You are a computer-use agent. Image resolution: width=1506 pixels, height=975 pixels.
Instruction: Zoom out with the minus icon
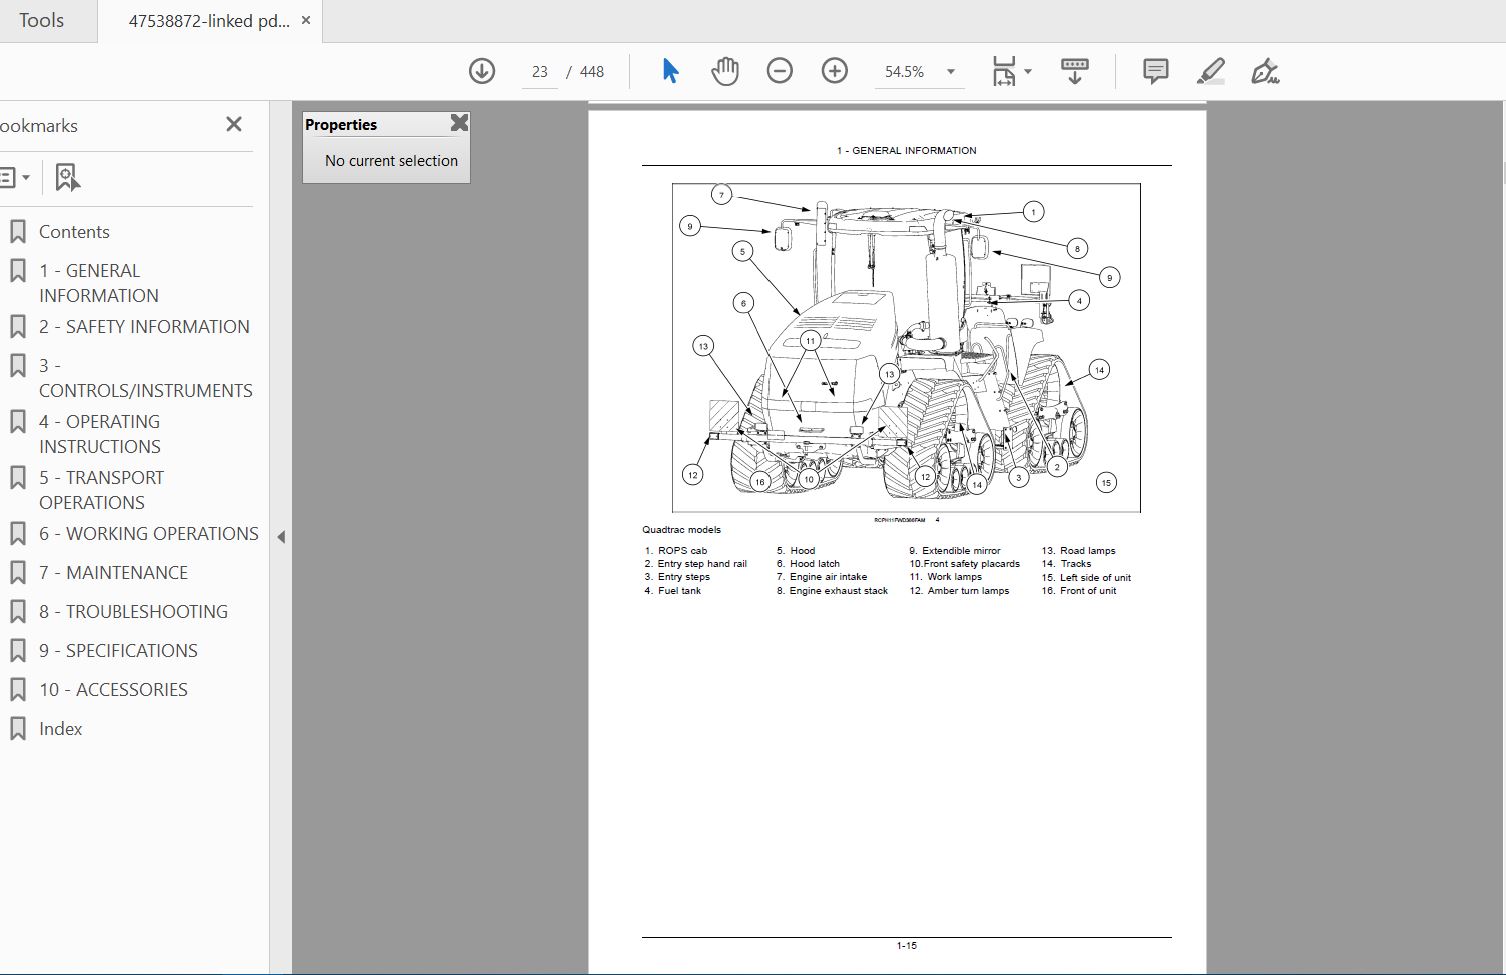tap(779, 71)
